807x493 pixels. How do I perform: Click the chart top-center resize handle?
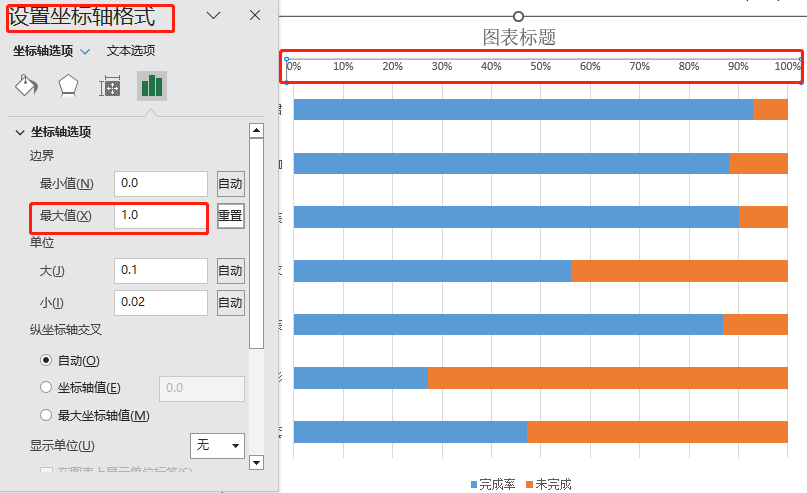point(518,16)
